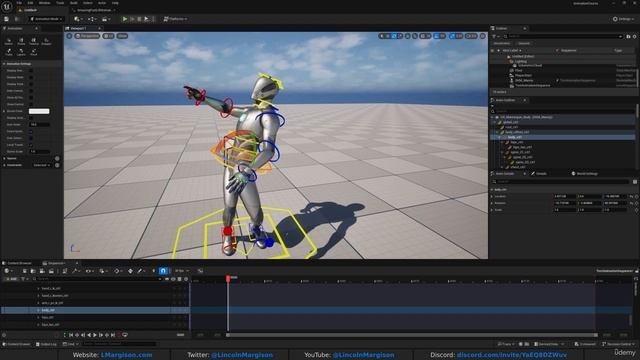Open the Outliner filter icon
640x360 pixels.
[x=495, y=36]
